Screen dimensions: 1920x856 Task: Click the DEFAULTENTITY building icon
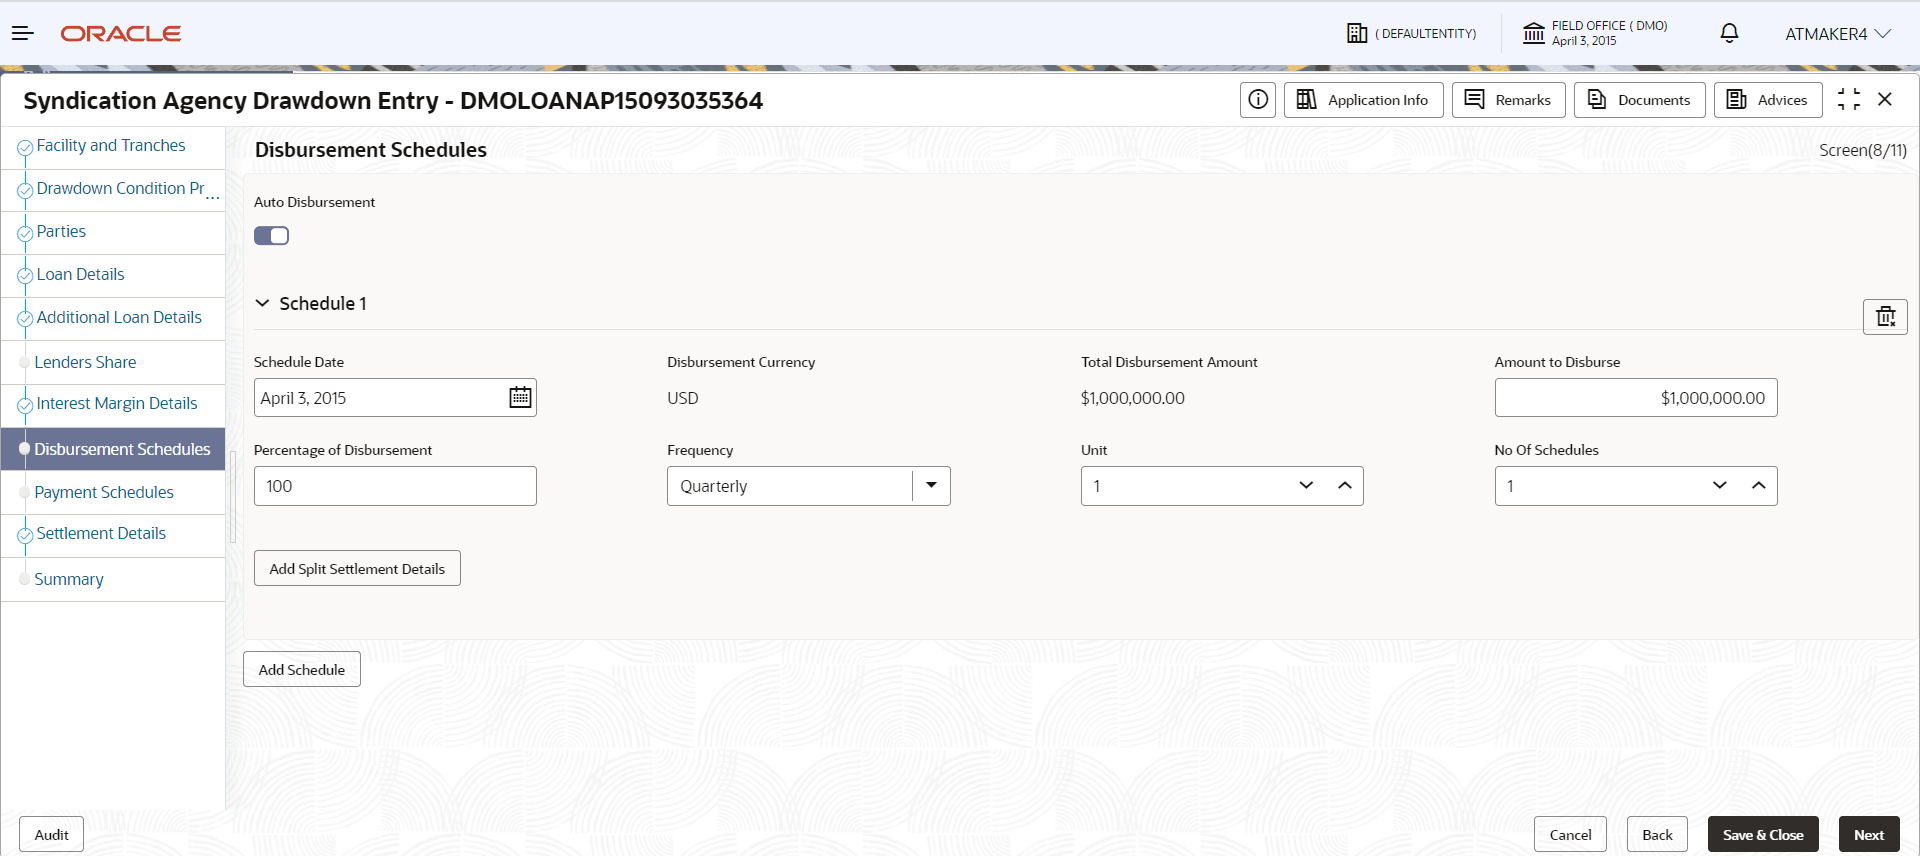pos(1357,33)
